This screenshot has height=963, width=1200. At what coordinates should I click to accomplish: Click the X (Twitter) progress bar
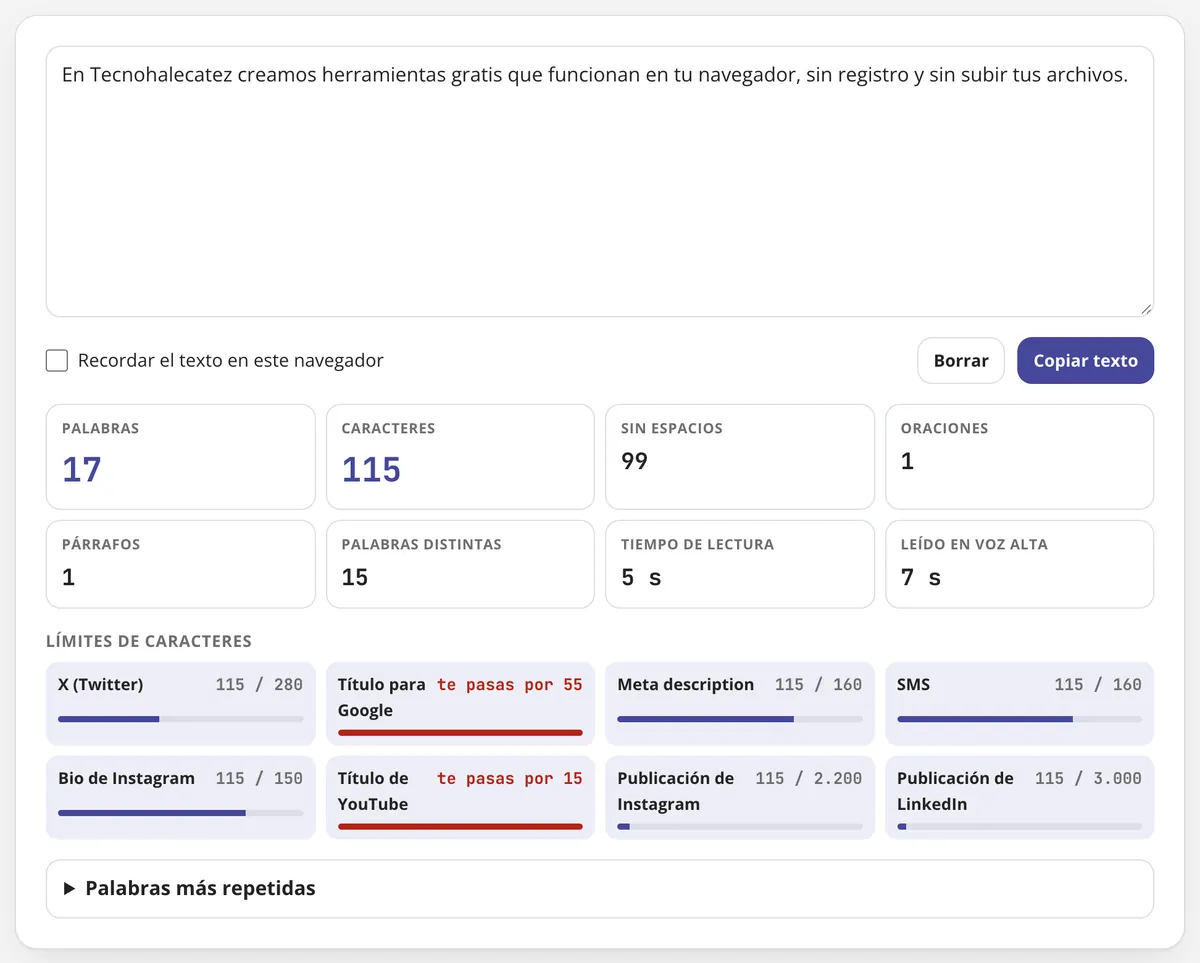coord(181,719)
